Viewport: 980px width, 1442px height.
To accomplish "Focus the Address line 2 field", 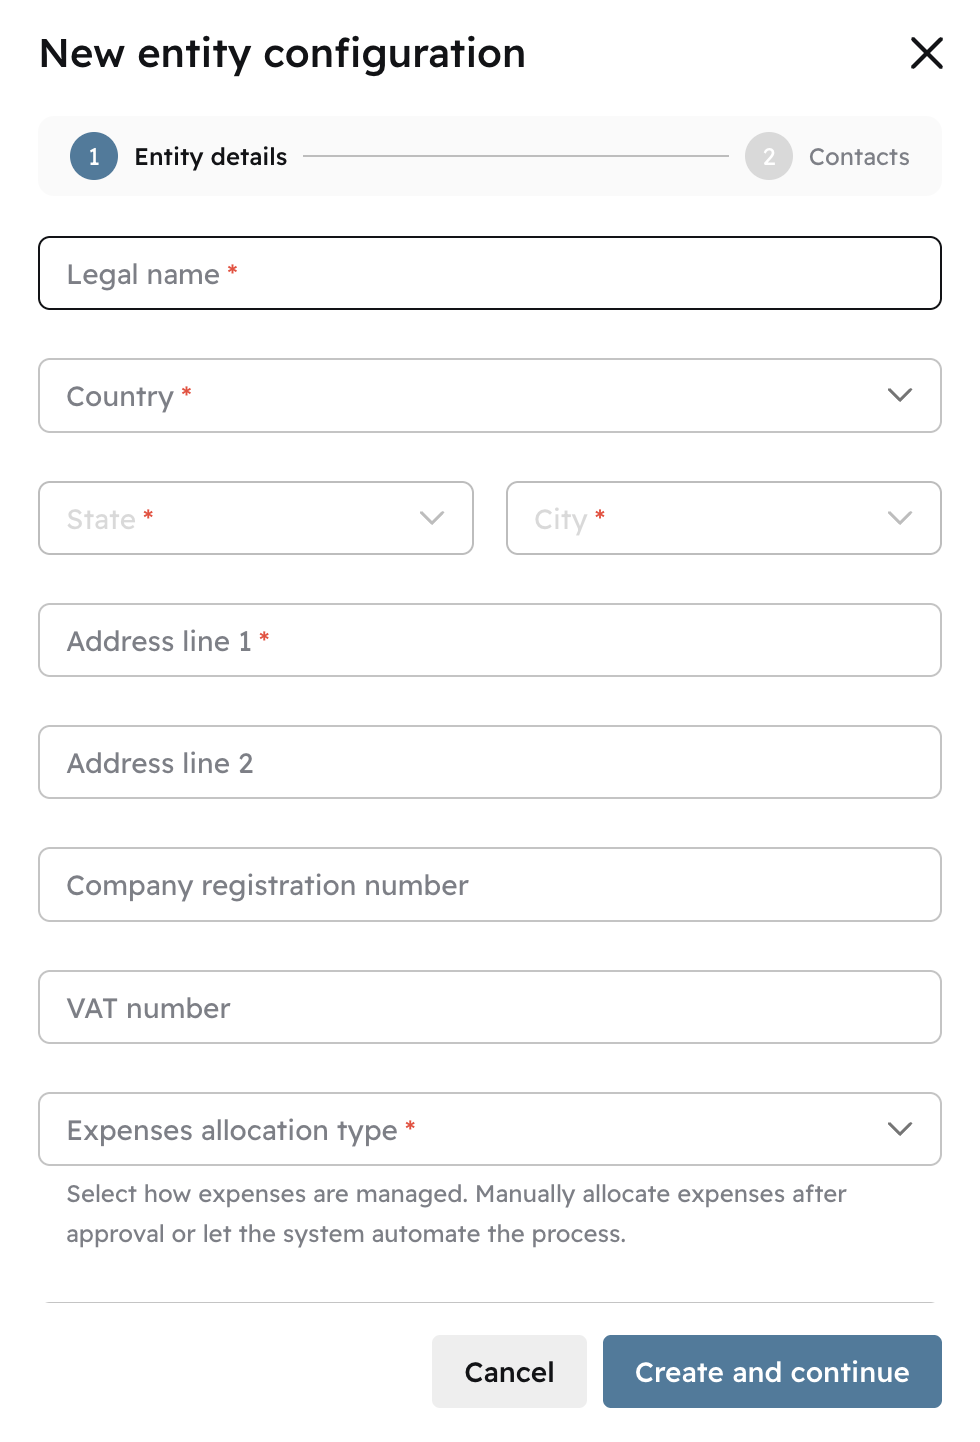I will click(x=490, y=763).
